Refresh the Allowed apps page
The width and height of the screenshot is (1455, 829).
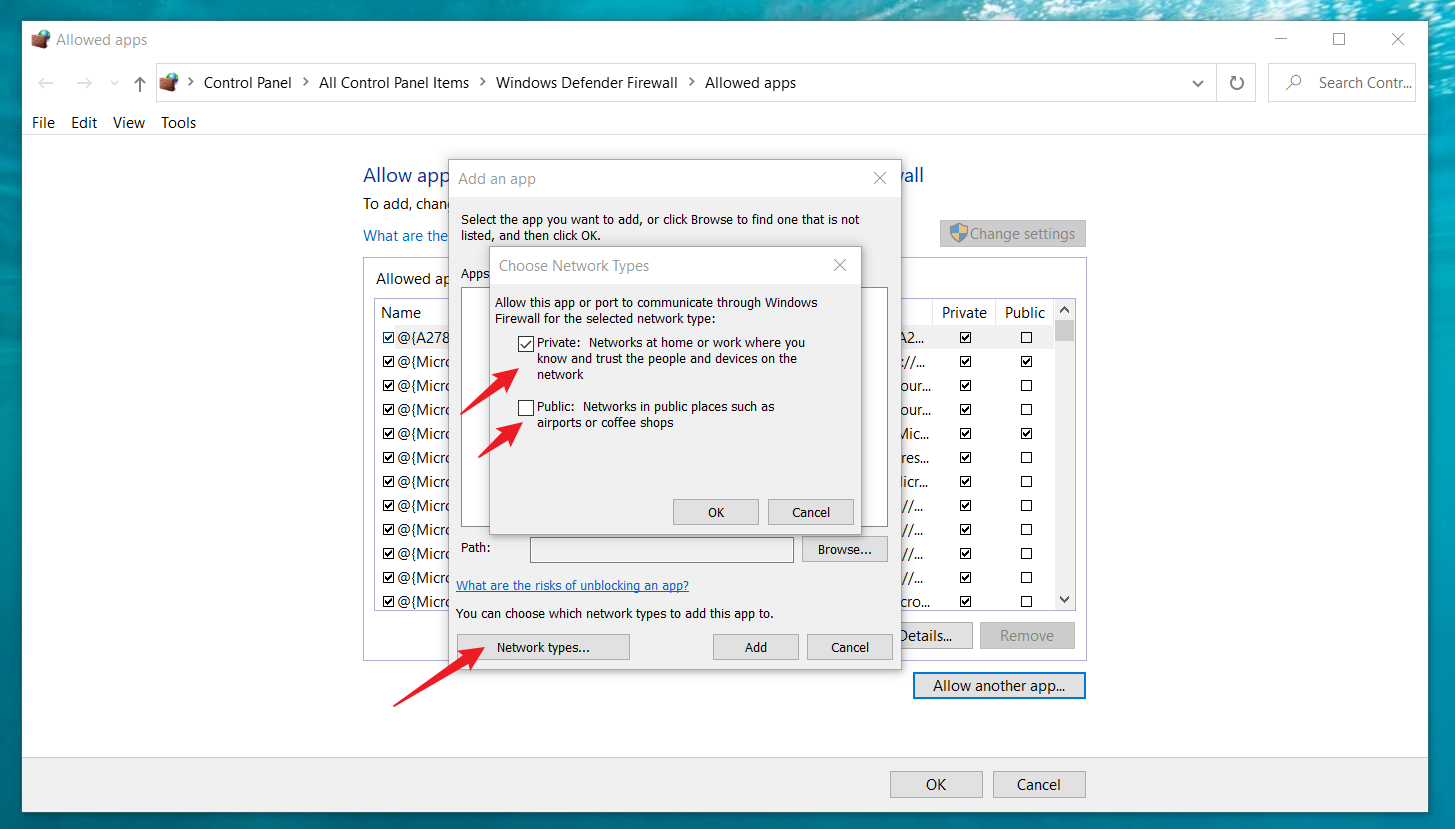click(x=1237, y=83)
